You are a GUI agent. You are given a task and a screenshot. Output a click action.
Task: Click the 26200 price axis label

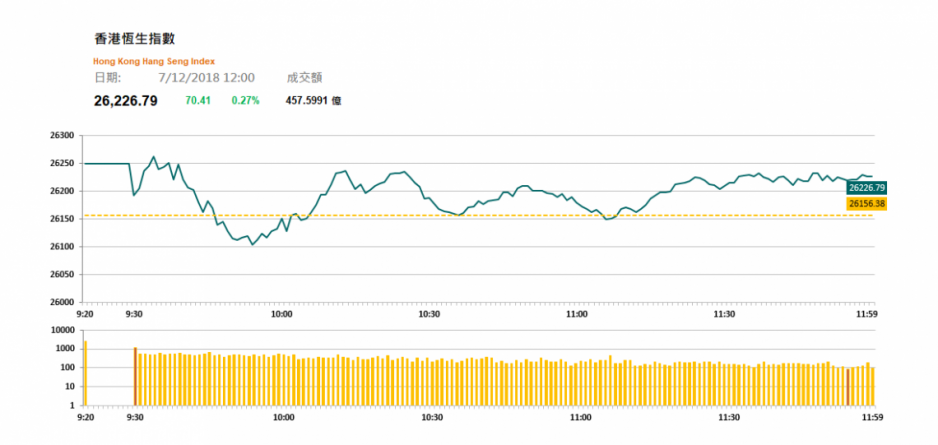(63, 191)
